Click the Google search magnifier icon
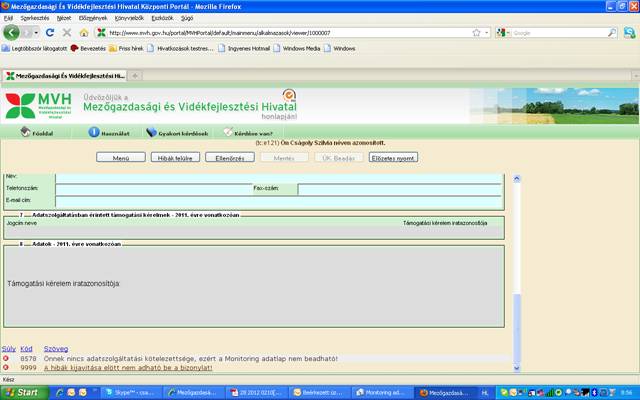Screen dimensions: 640x400 tap(612, 33)
